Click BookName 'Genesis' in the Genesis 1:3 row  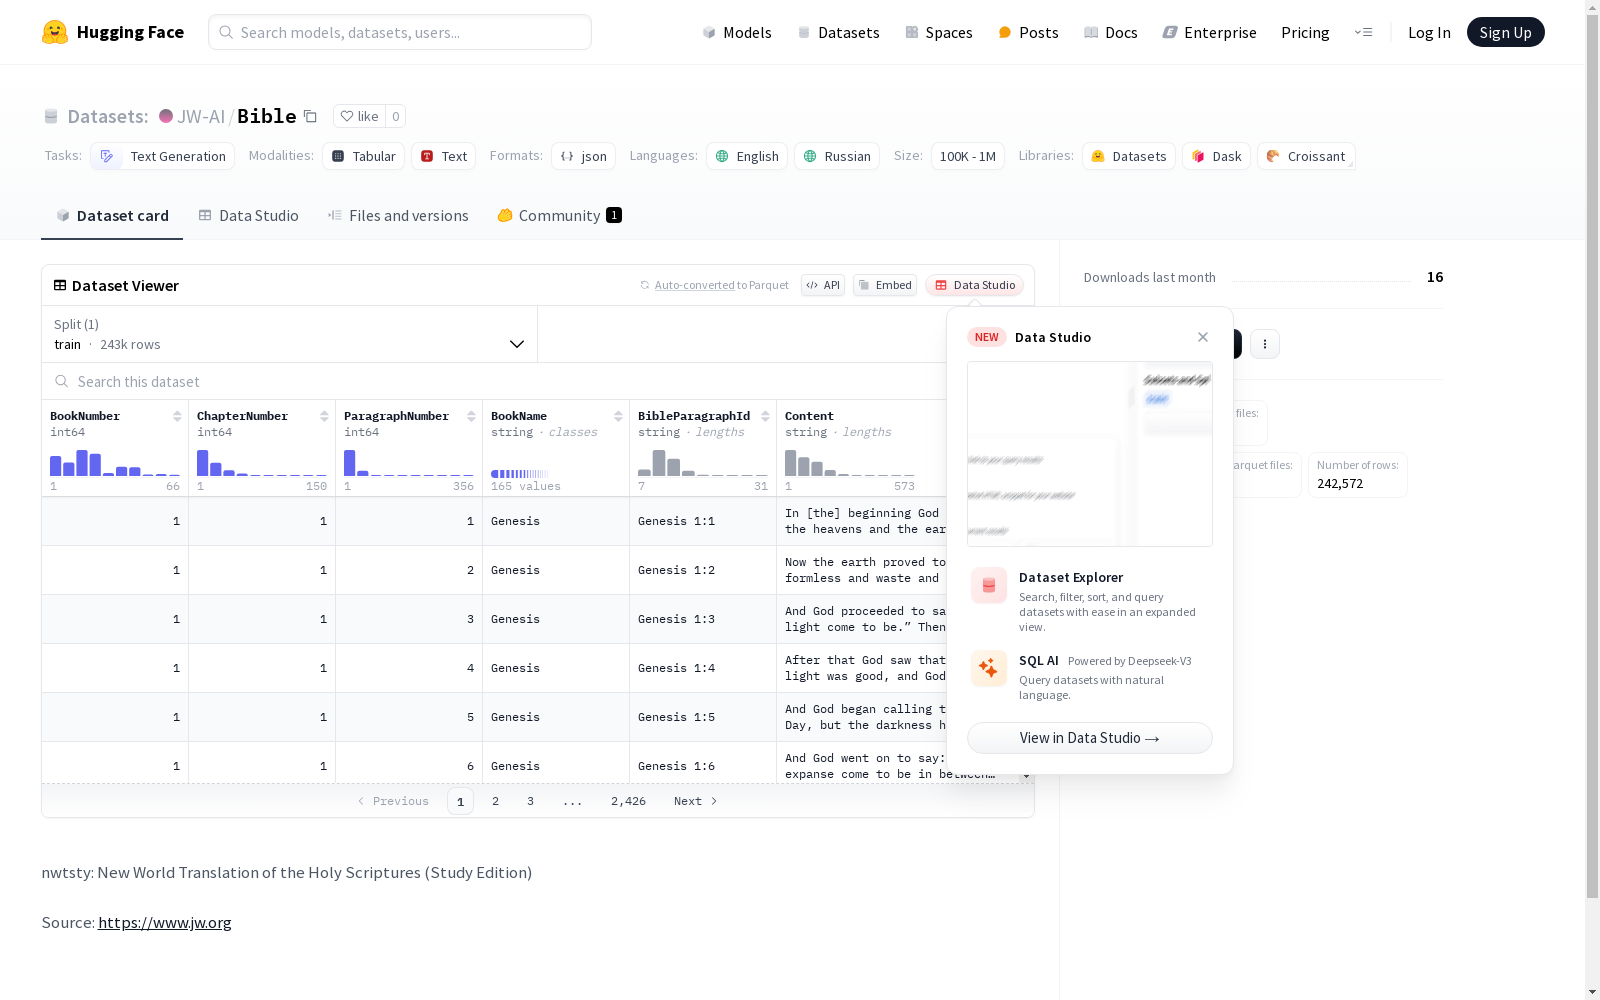tap(556, 619)
